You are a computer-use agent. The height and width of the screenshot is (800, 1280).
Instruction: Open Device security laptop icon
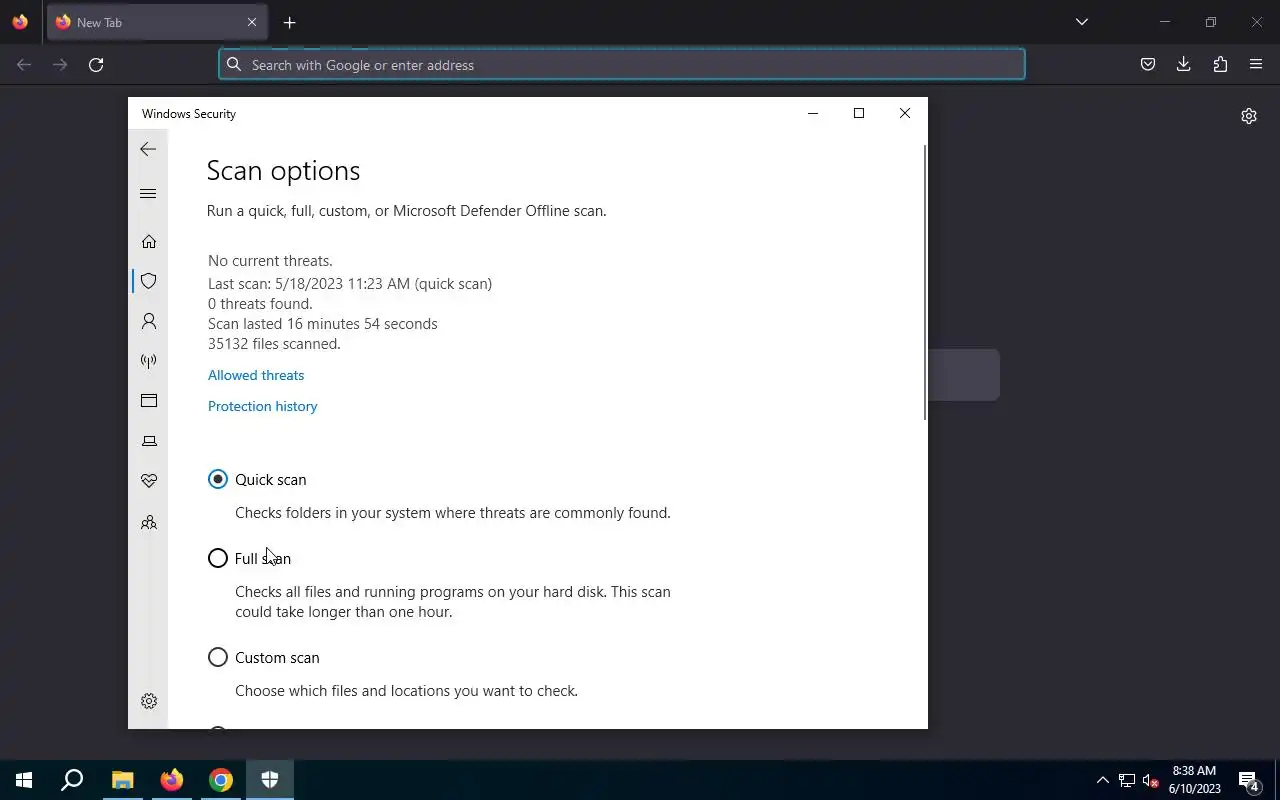click(149, 441)
